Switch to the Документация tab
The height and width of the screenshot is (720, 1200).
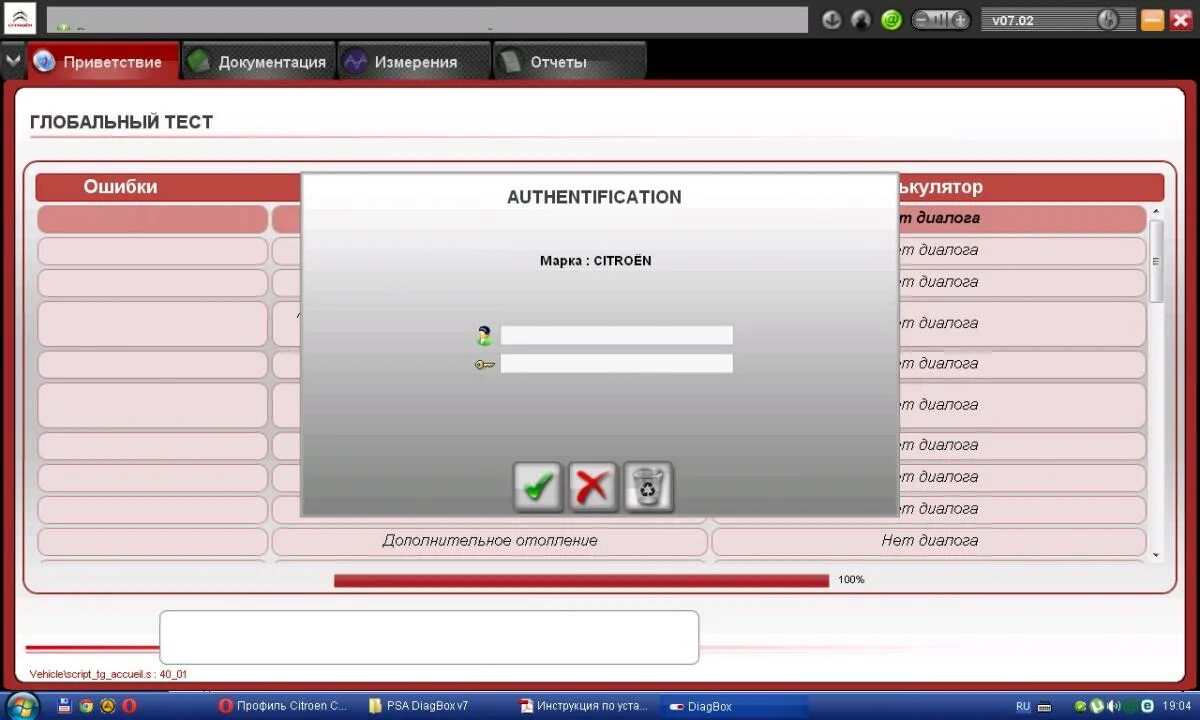click(x=260, y=62)
